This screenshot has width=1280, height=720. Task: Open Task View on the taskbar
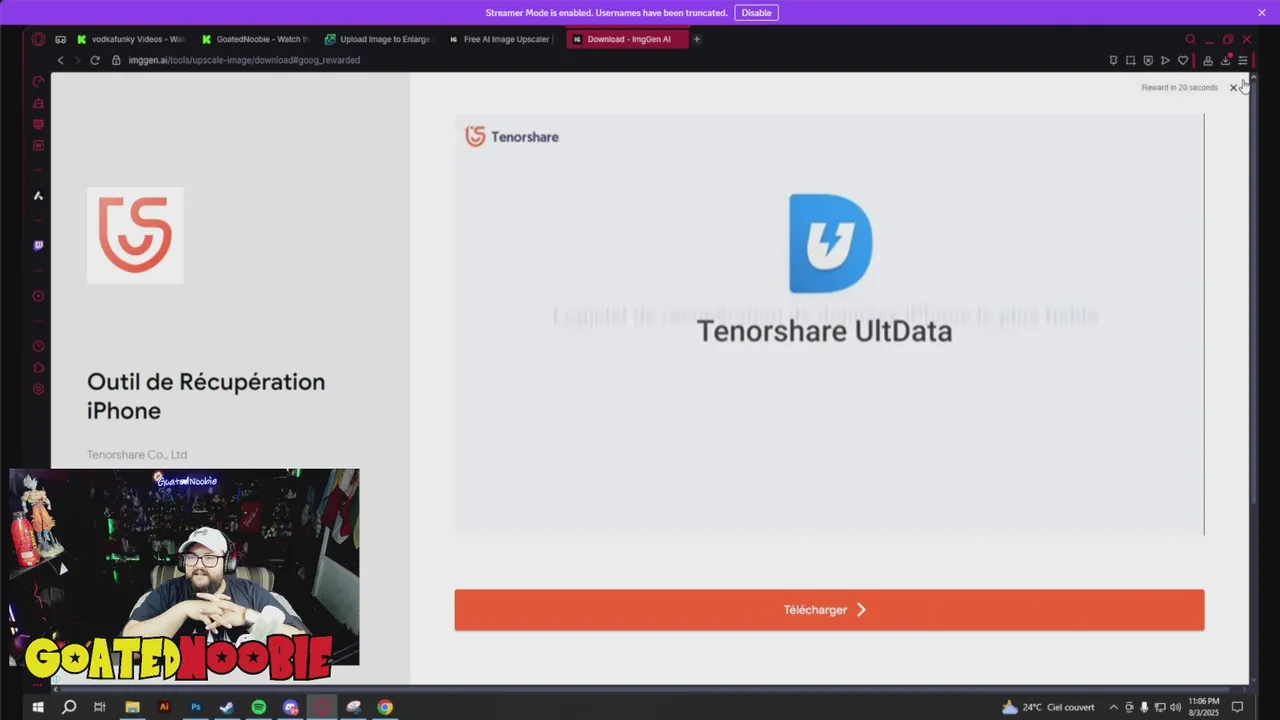pyautogui.click(x=100, y=707)
